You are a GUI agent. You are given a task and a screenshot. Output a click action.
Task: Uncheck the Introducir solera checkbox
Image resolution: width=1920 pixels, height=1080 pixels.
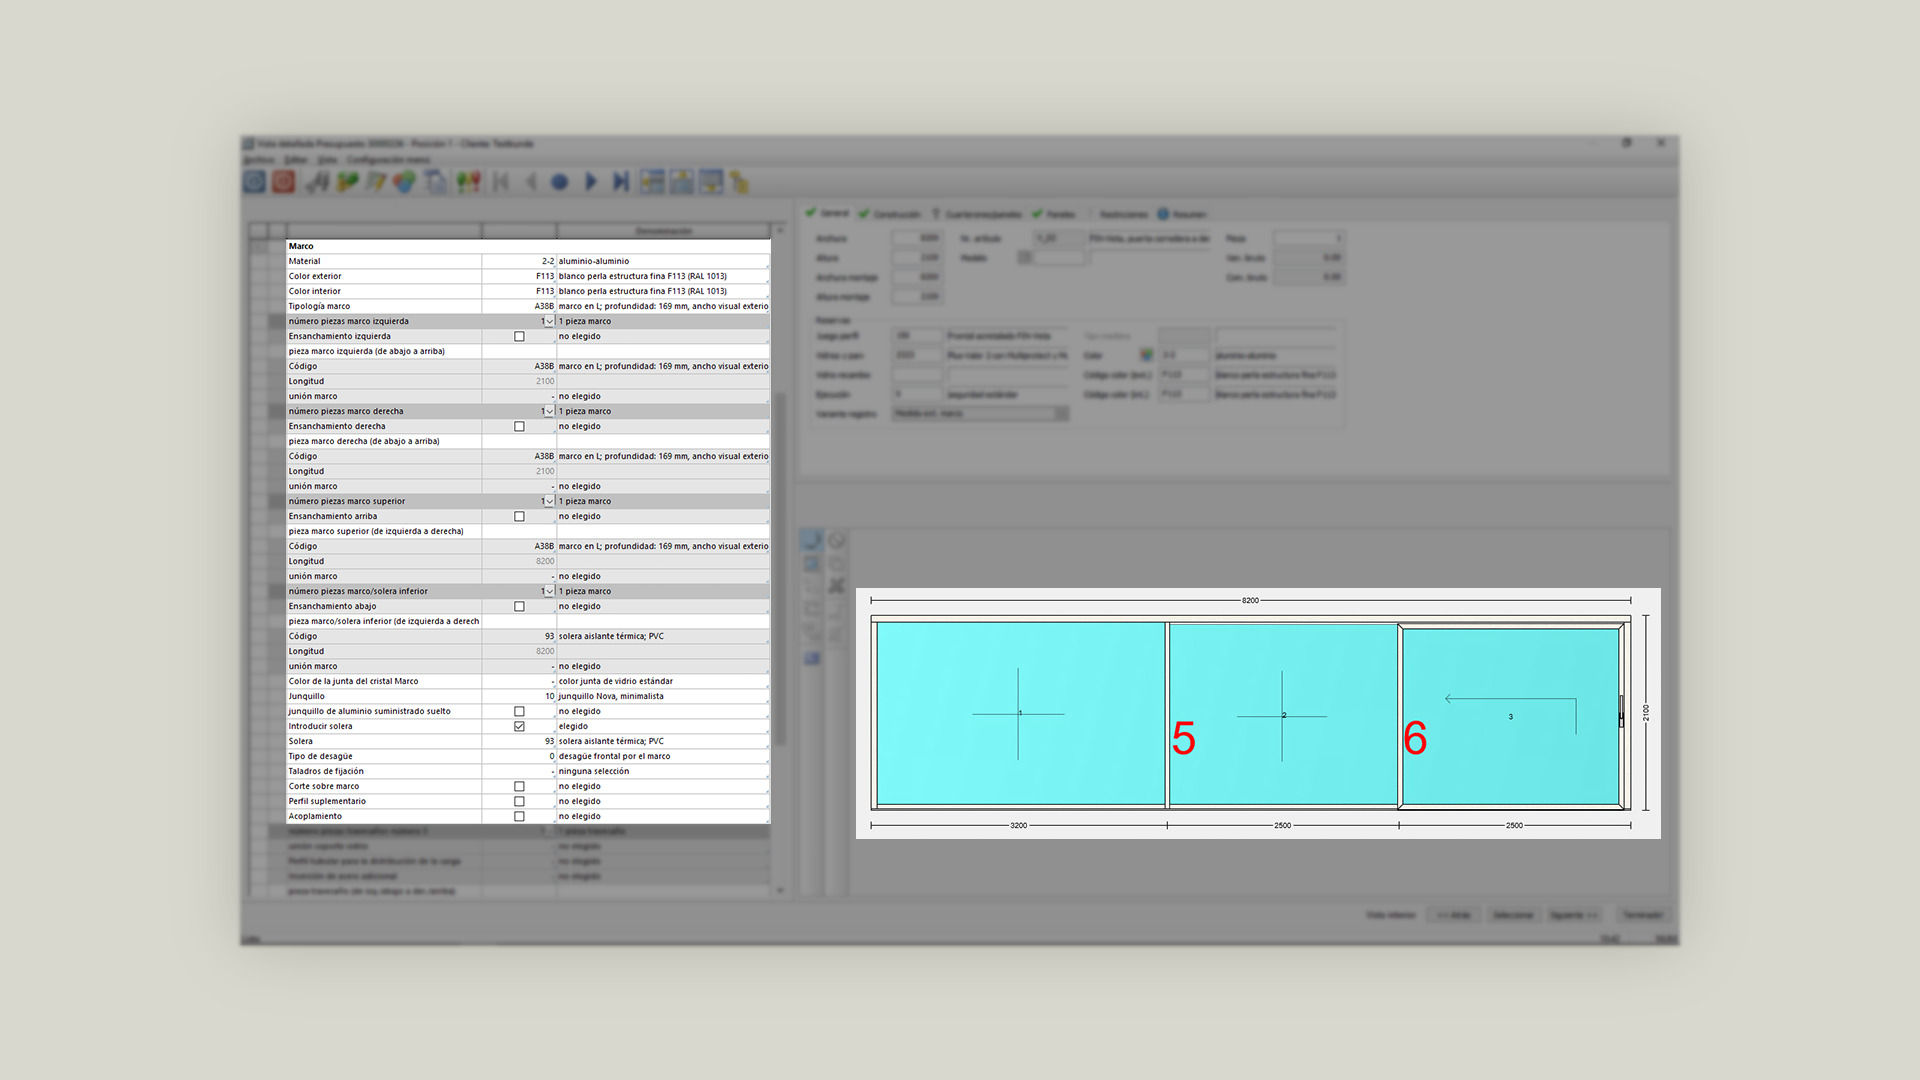pyautogui.click(x=519, y=727)
